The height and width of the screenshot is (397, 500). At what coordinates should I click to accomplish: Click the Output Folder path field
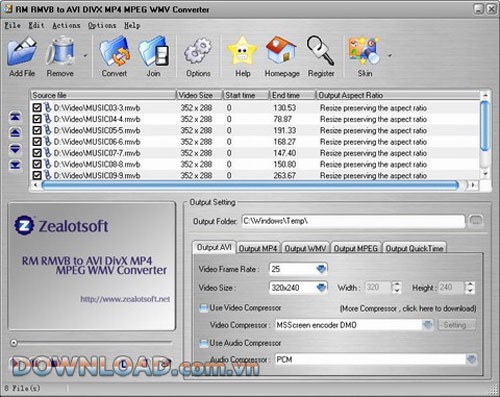tap(353, 221)
